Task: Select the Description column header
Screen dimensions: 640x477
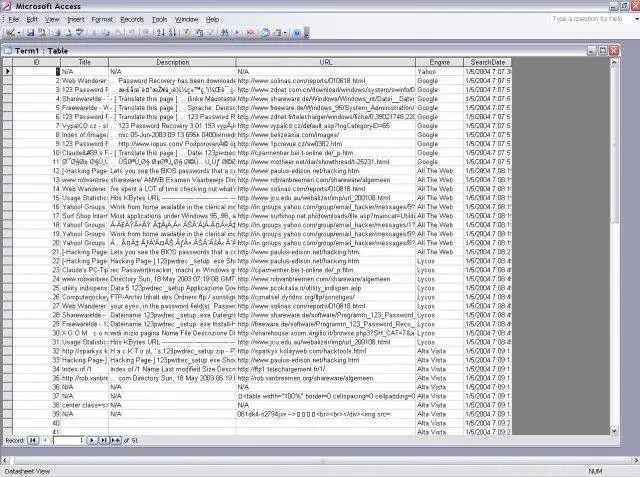Action: click(x=172, y=62)
